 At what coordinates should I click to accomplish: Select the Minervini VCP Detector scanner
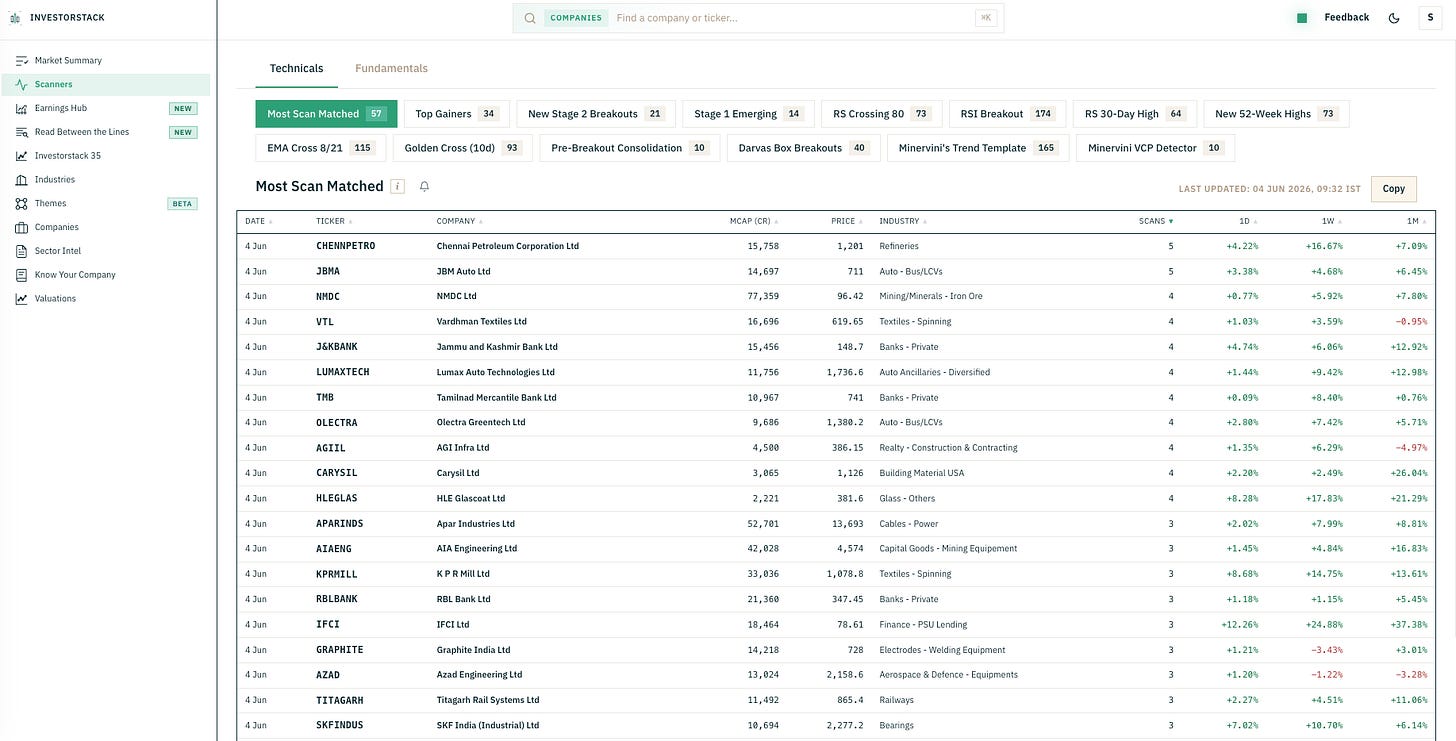click(x=1155, y=148)
